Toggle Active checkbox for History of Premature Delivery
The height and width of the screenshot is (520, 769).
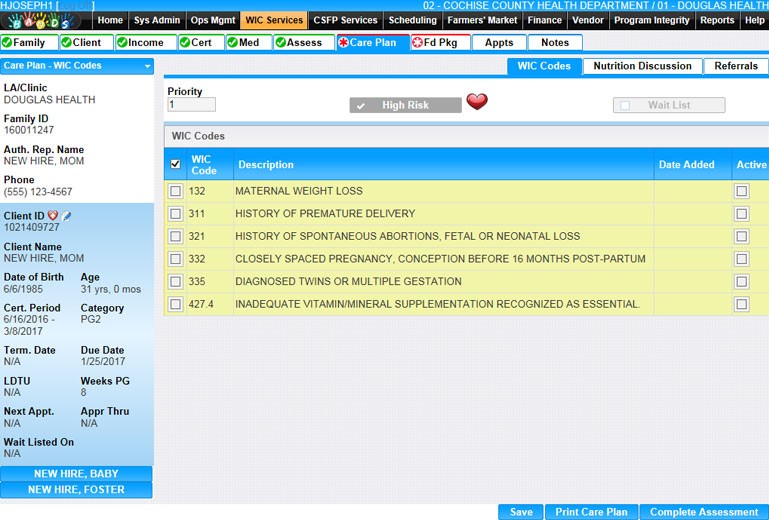click(x=741, y=214)
